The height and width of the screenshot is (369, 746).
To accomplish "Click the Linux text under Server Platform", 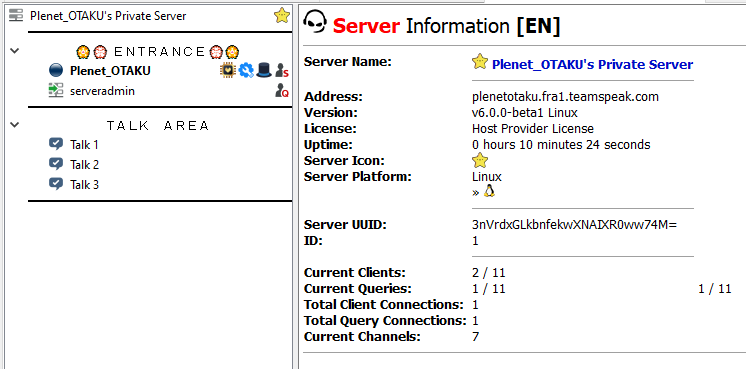I will 487,176.
